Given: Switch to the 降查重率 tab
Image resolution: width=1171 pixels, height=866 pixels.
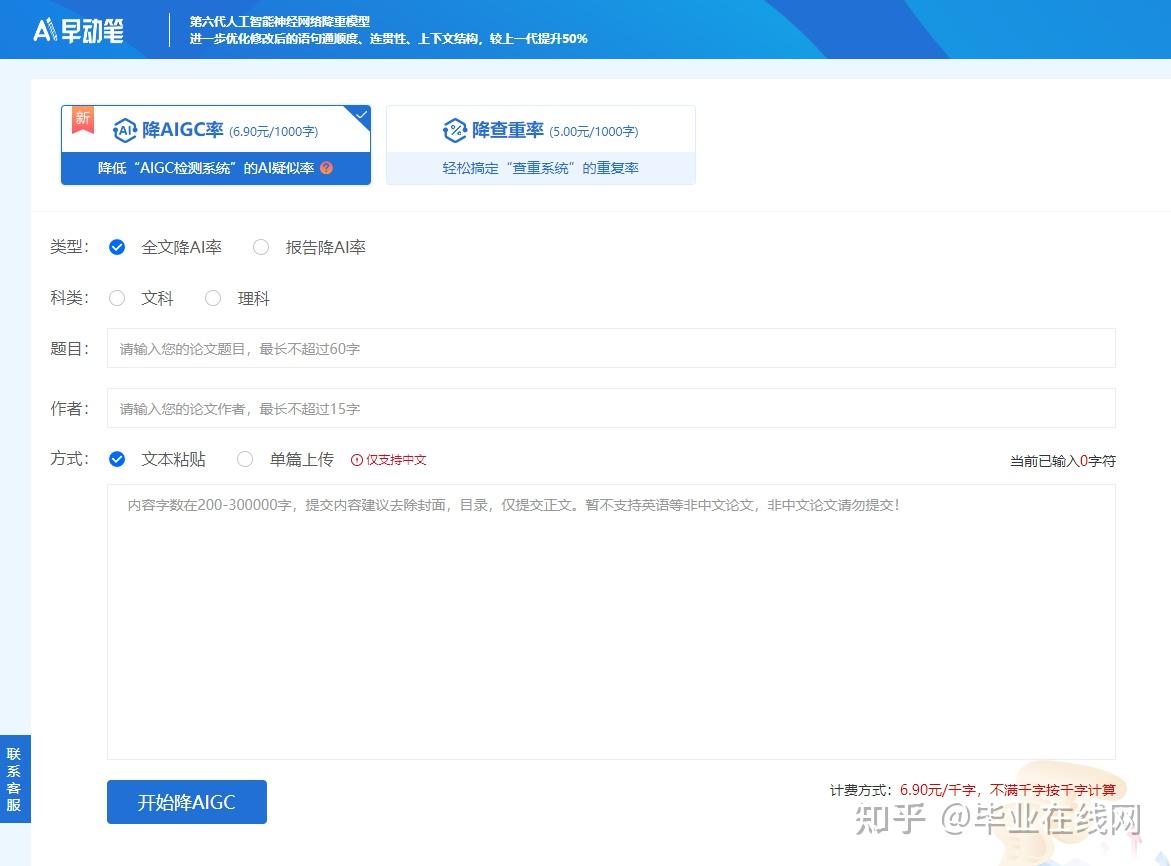Looking at the screenshot, I should 541,145.
